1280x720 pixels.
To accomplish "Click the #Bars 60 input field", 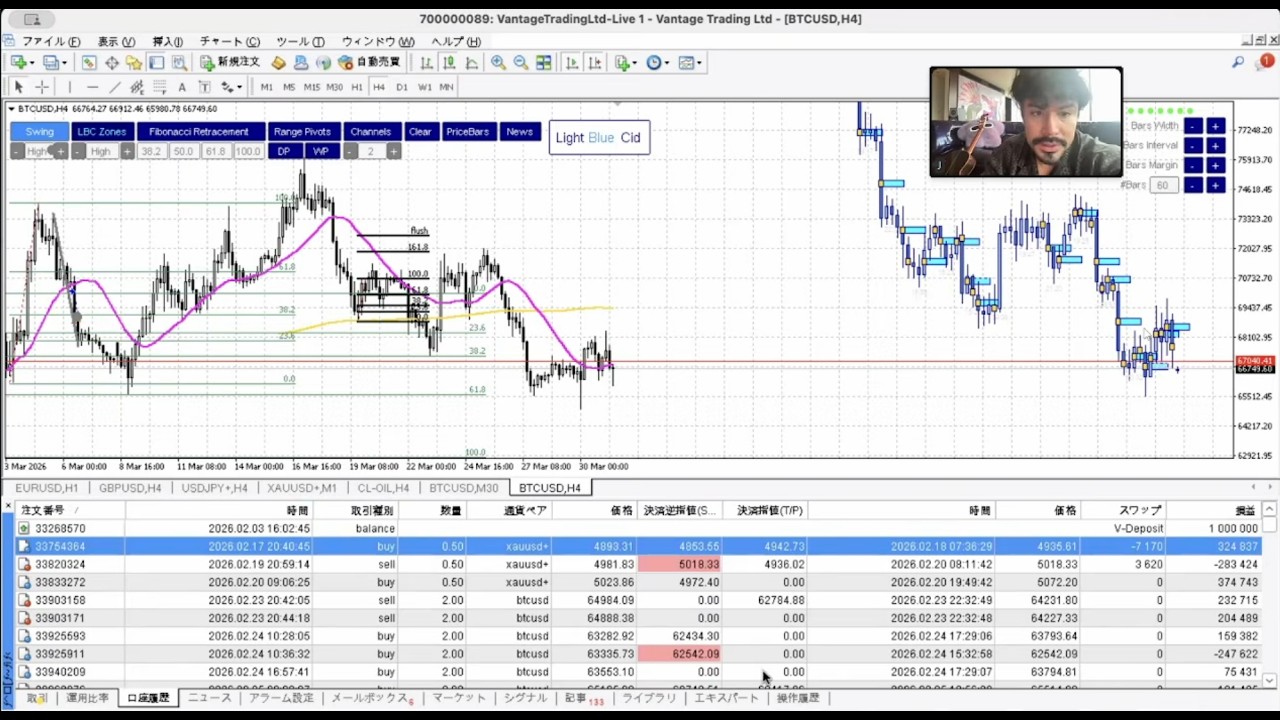I will (1163, 186).
